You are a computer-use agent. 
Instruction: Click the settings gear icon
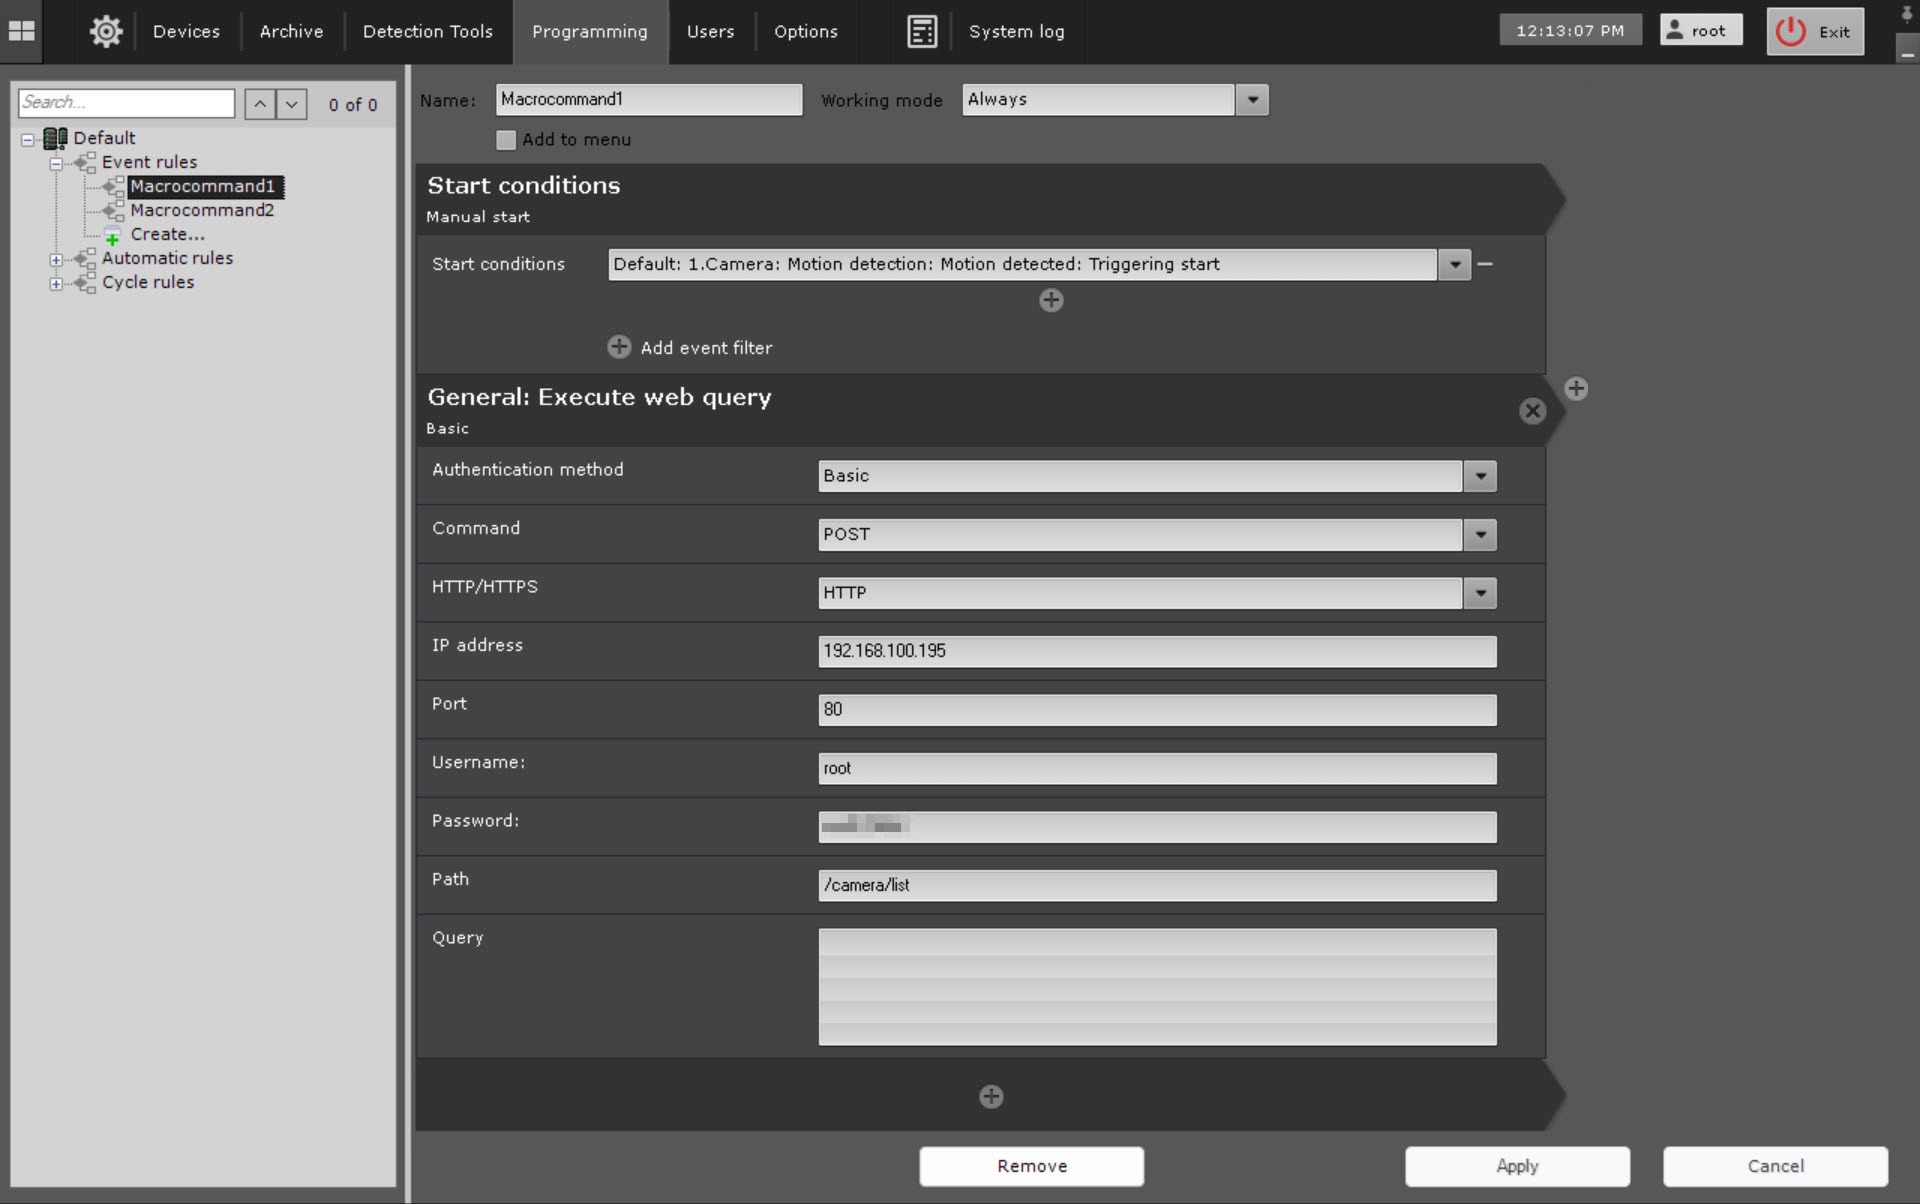[106, 31]
